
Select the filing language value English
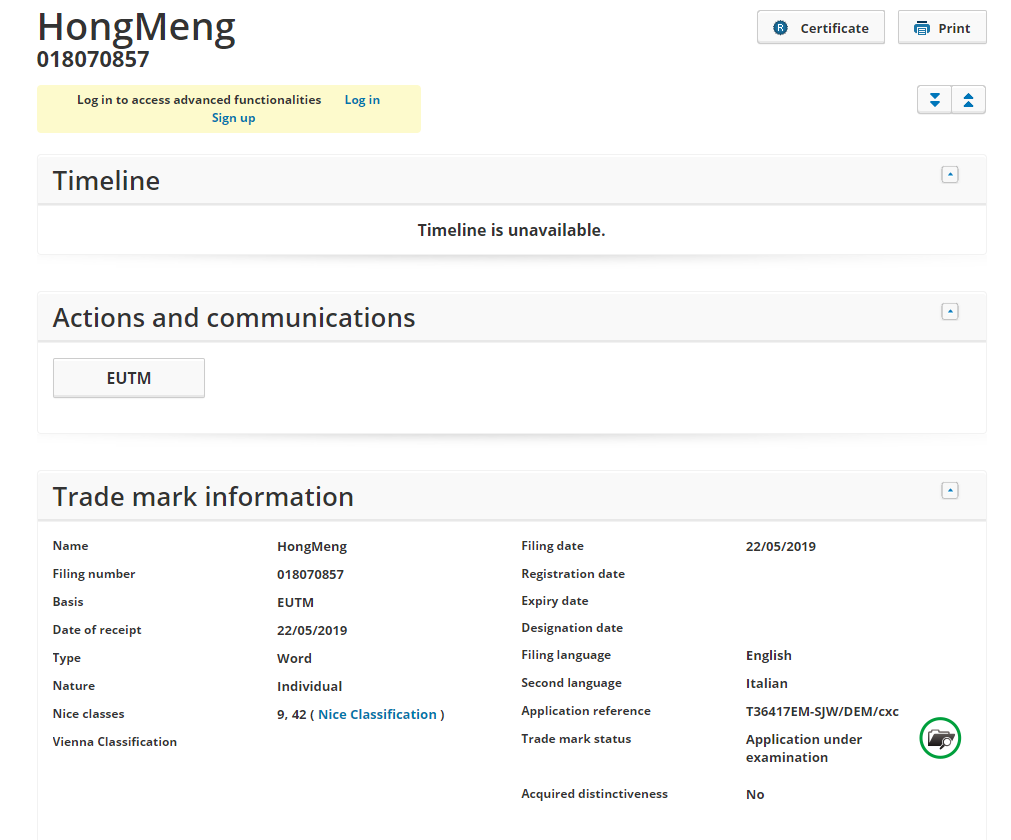(769, 656)
